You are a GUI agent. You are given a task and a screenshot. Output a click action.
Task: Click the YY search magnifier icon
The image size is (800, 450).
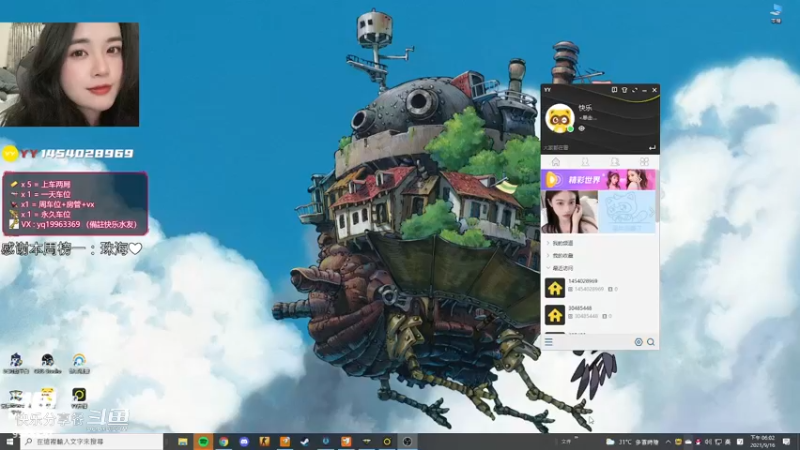point(651,342)
